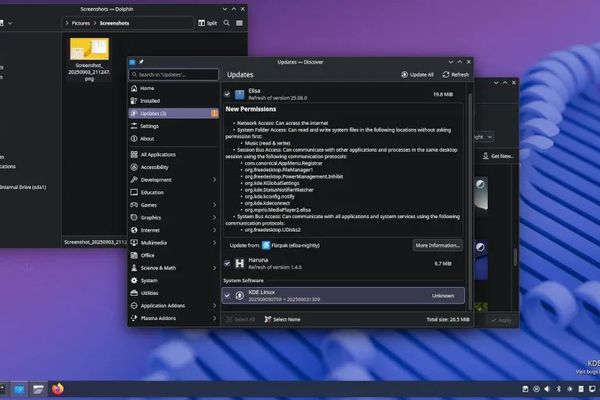Open the Science & Math category icon

(134, 268)
